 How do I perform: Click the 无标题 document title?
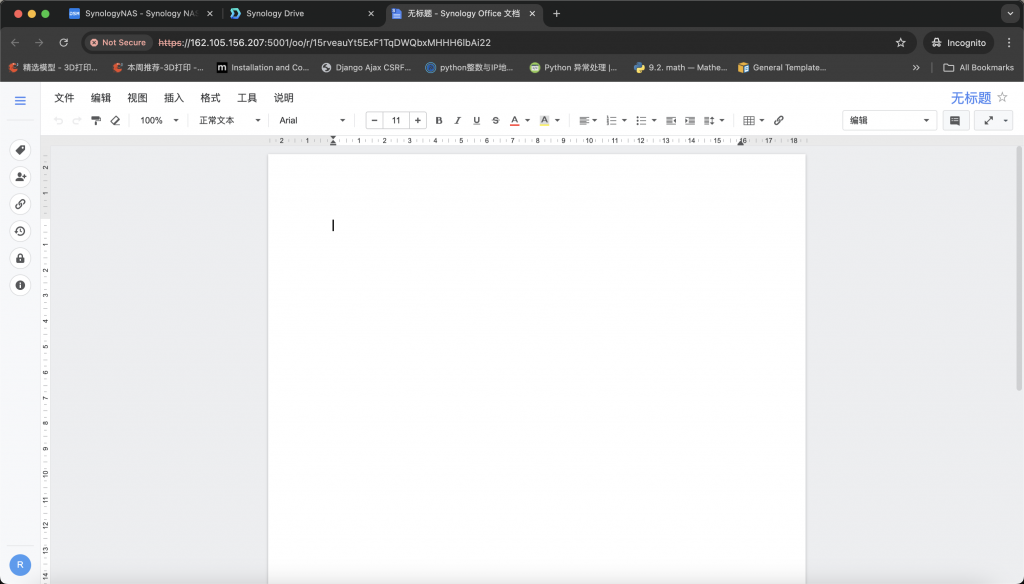click(x=970, y=98)
